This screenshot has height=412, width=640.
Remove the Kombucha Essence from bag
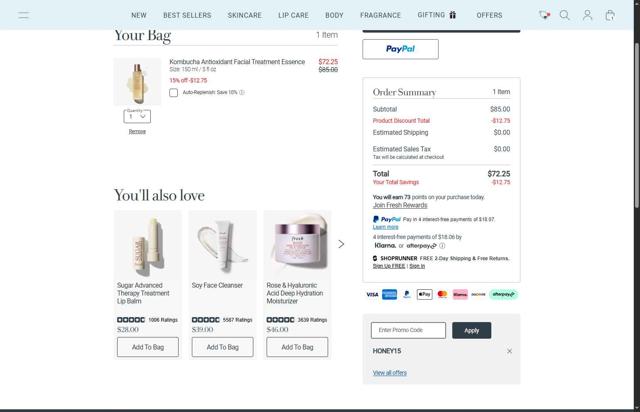pos(137,131)
